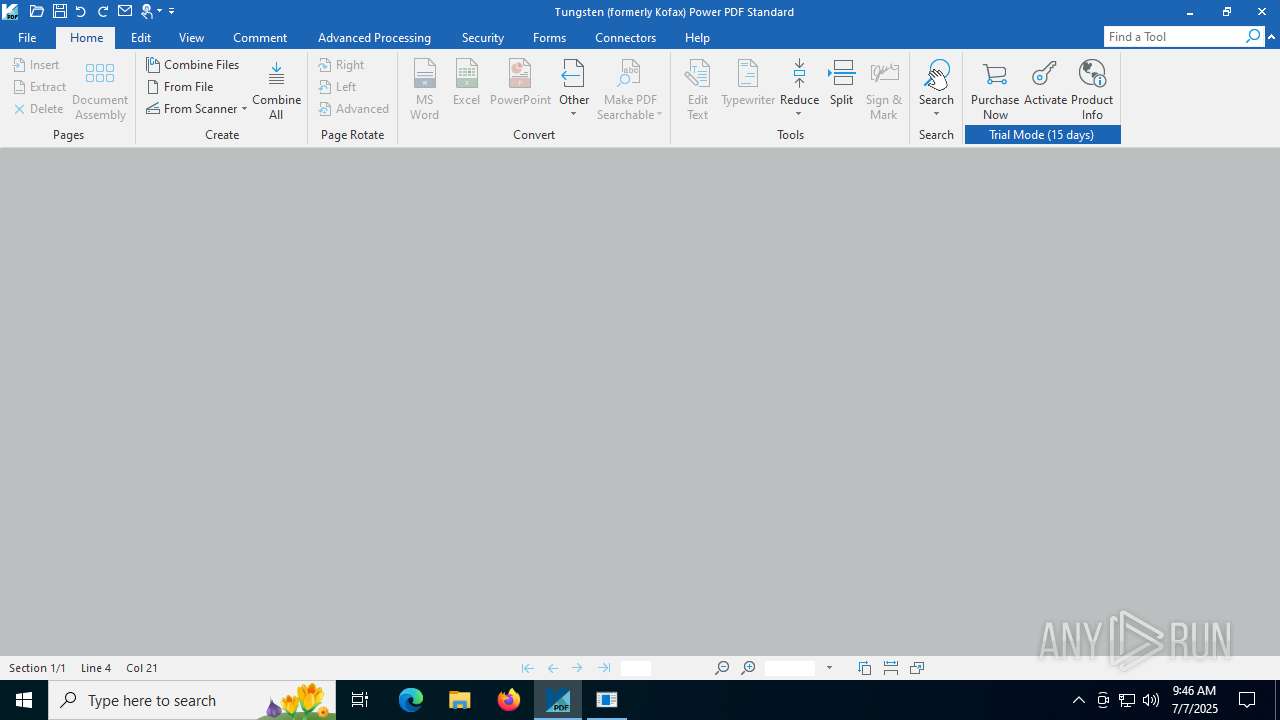The height and width of the screenshot is (720, 1280).
Task: Click the Extract pages button
Action: [40, 87]
